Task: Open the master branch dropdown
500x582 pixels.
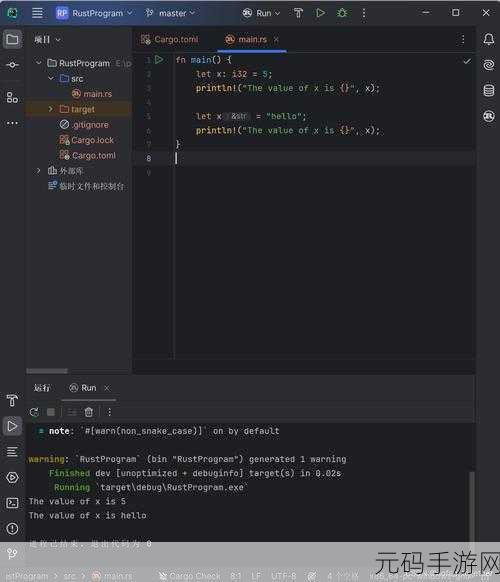Action: tap(170, 13)
